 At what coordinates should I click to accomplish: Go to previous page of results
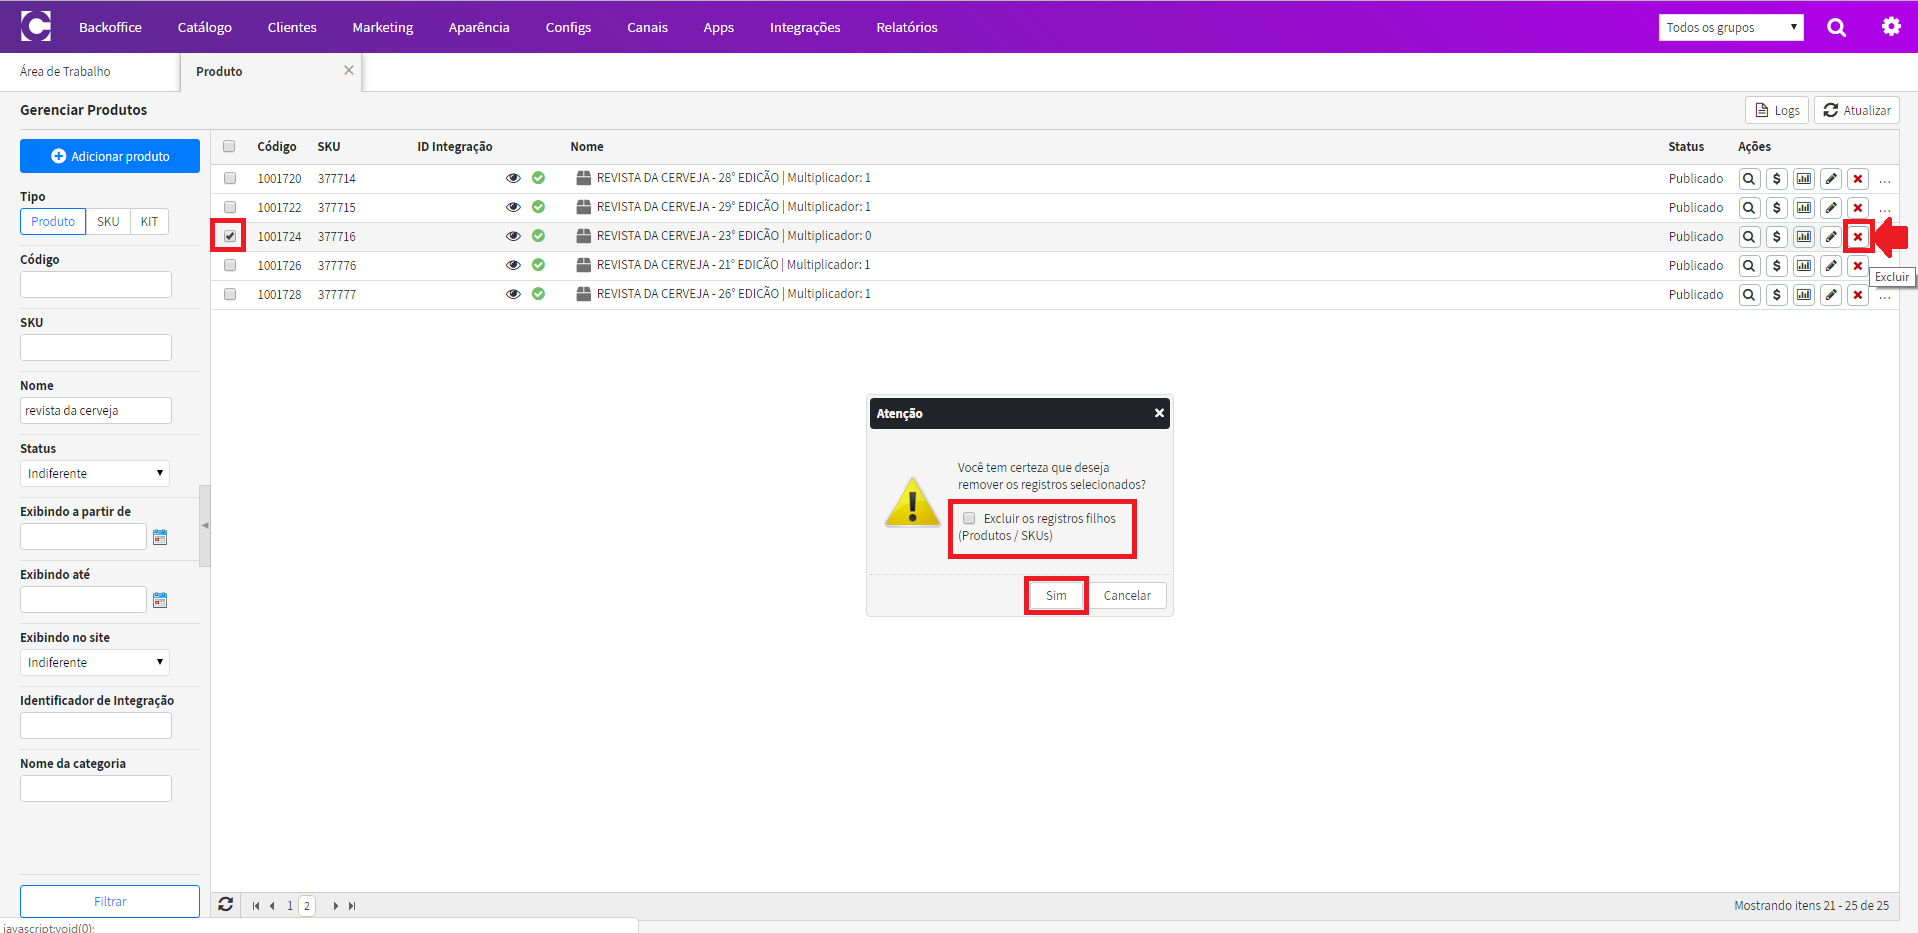click(x=272, y=906)
